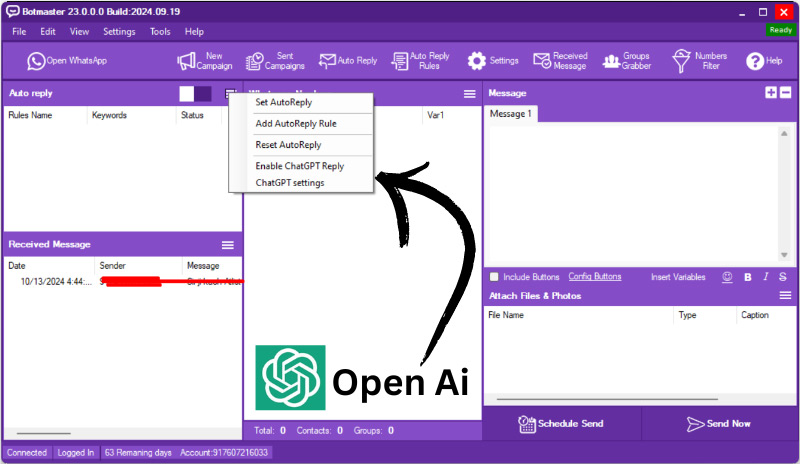
Task: Switch to the Message 1 tab
Action: 510,114
